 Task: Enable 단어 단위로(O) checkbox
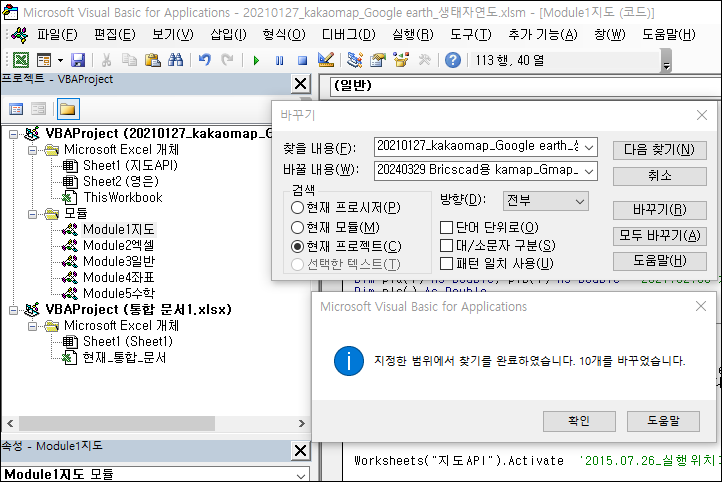pyautogui.click(x=446, y=227)
